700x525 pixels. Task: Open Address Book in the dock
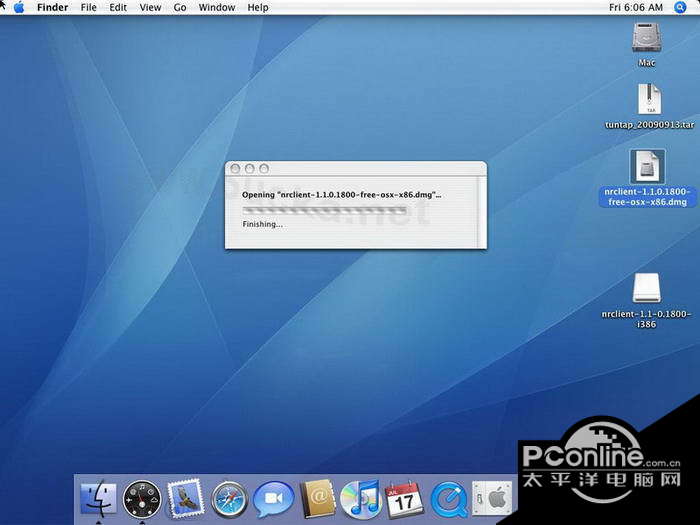click(317, 497)
